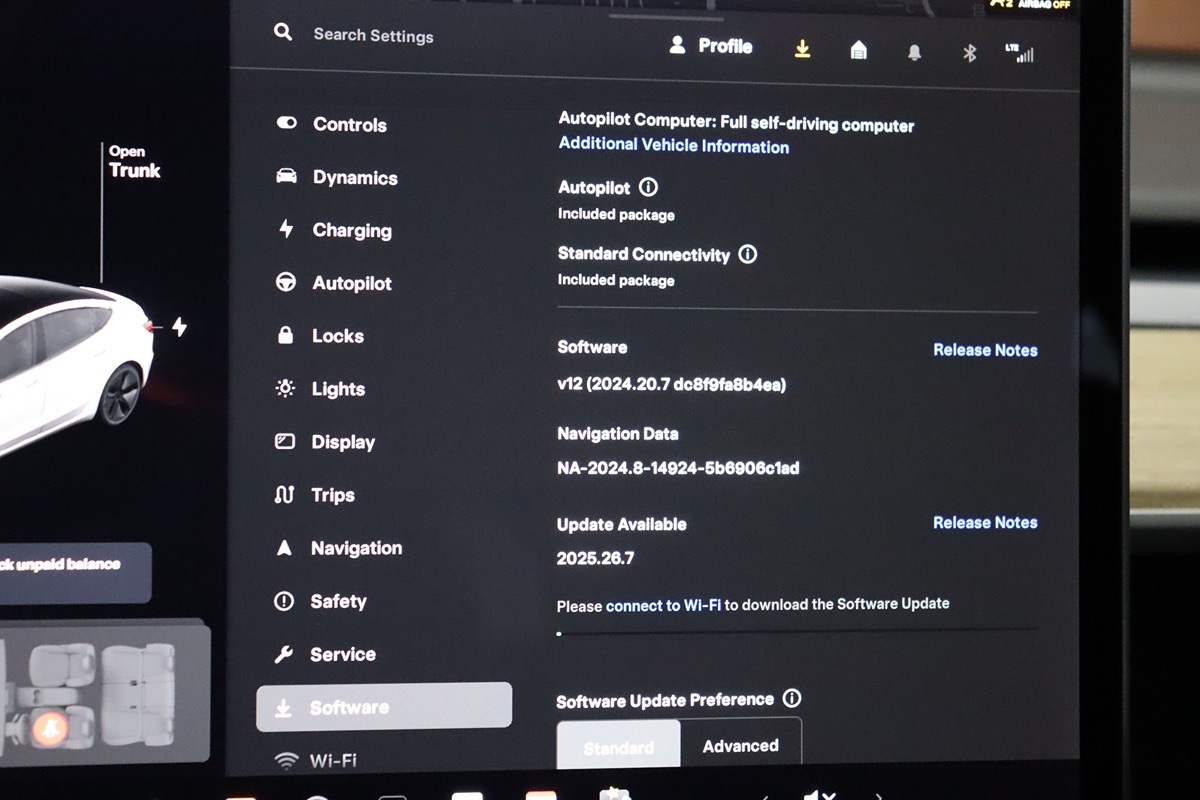Open the Navigation settings tab
The height and width of the screenshot is (800, 1200).
338,548
